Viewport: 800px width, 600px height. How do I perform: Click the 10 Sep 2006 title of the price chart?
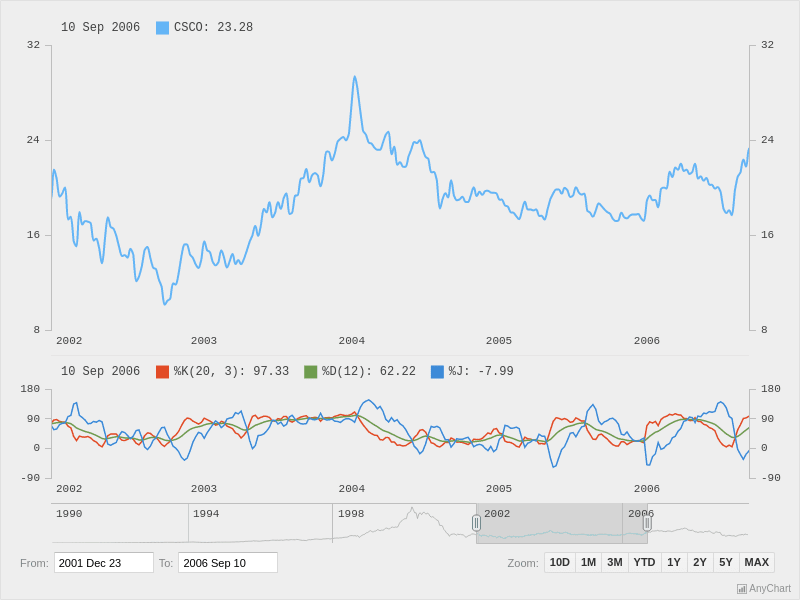(x=101, y=28)
